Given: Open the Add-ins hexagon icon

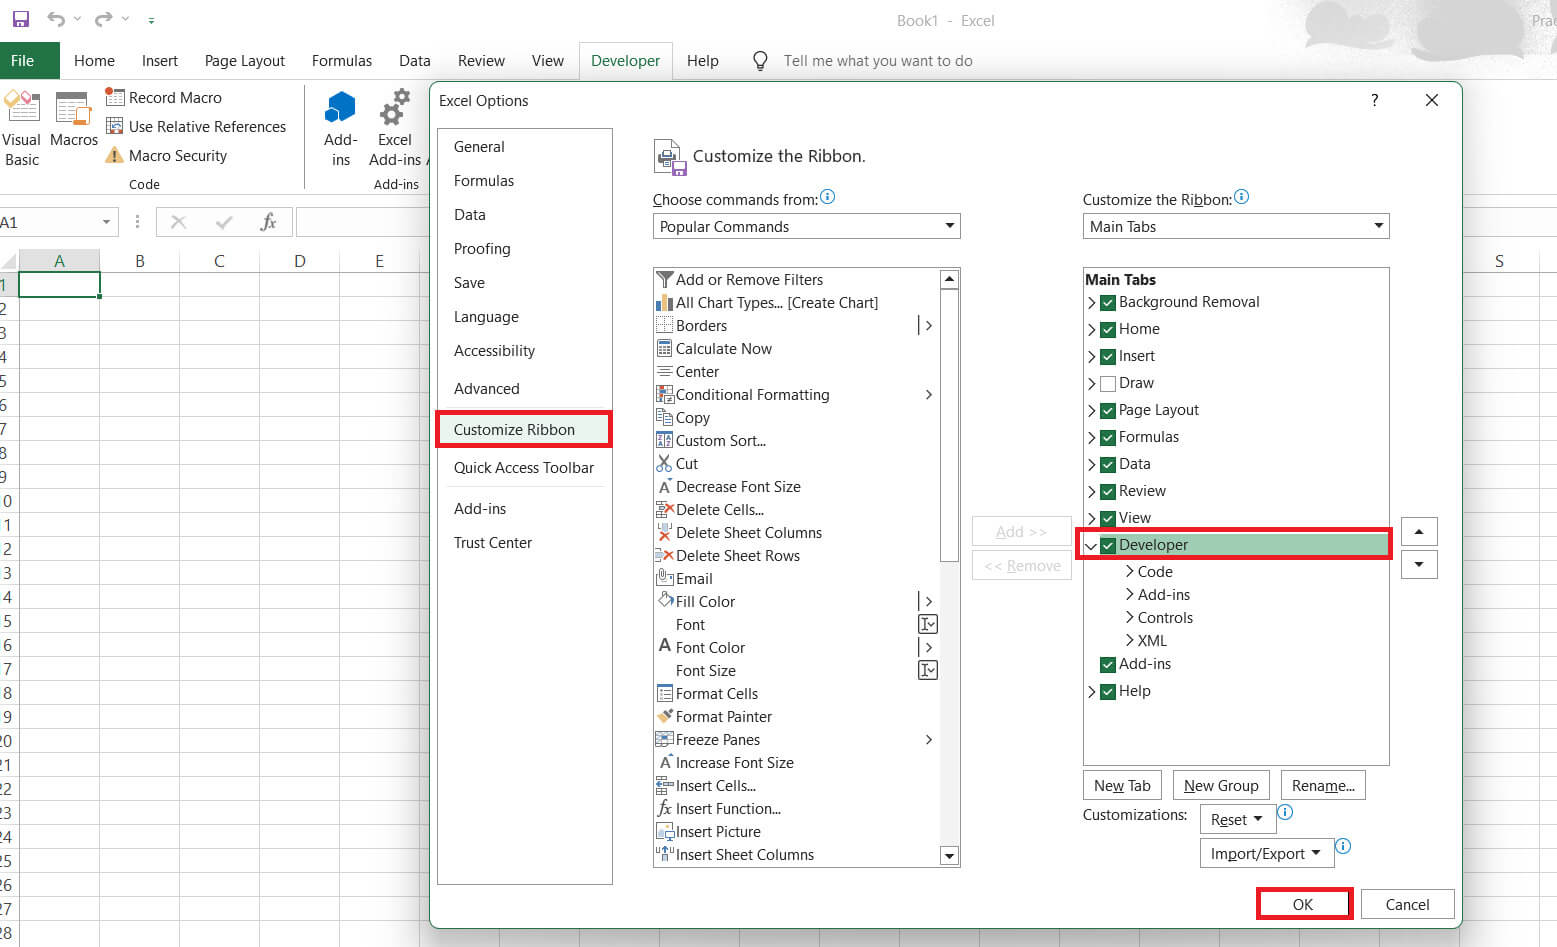Looking at the screenshot, I should 341,107.
